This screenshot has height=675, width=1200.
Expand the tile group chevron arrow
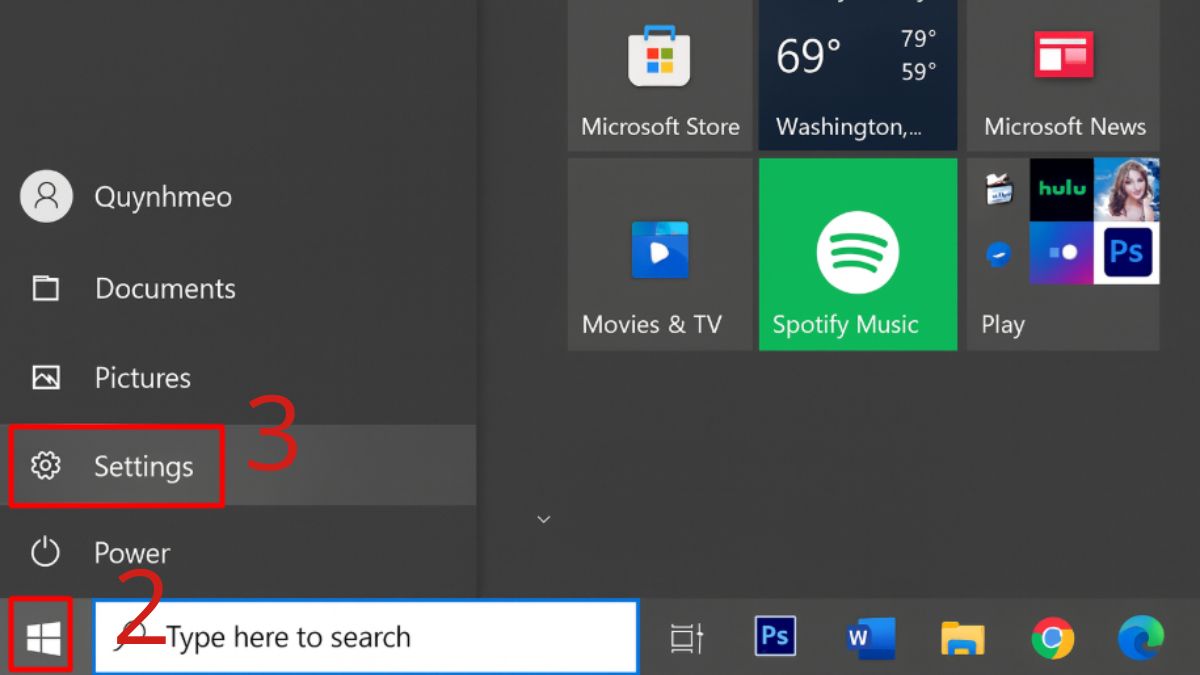[x=543, y=519]
